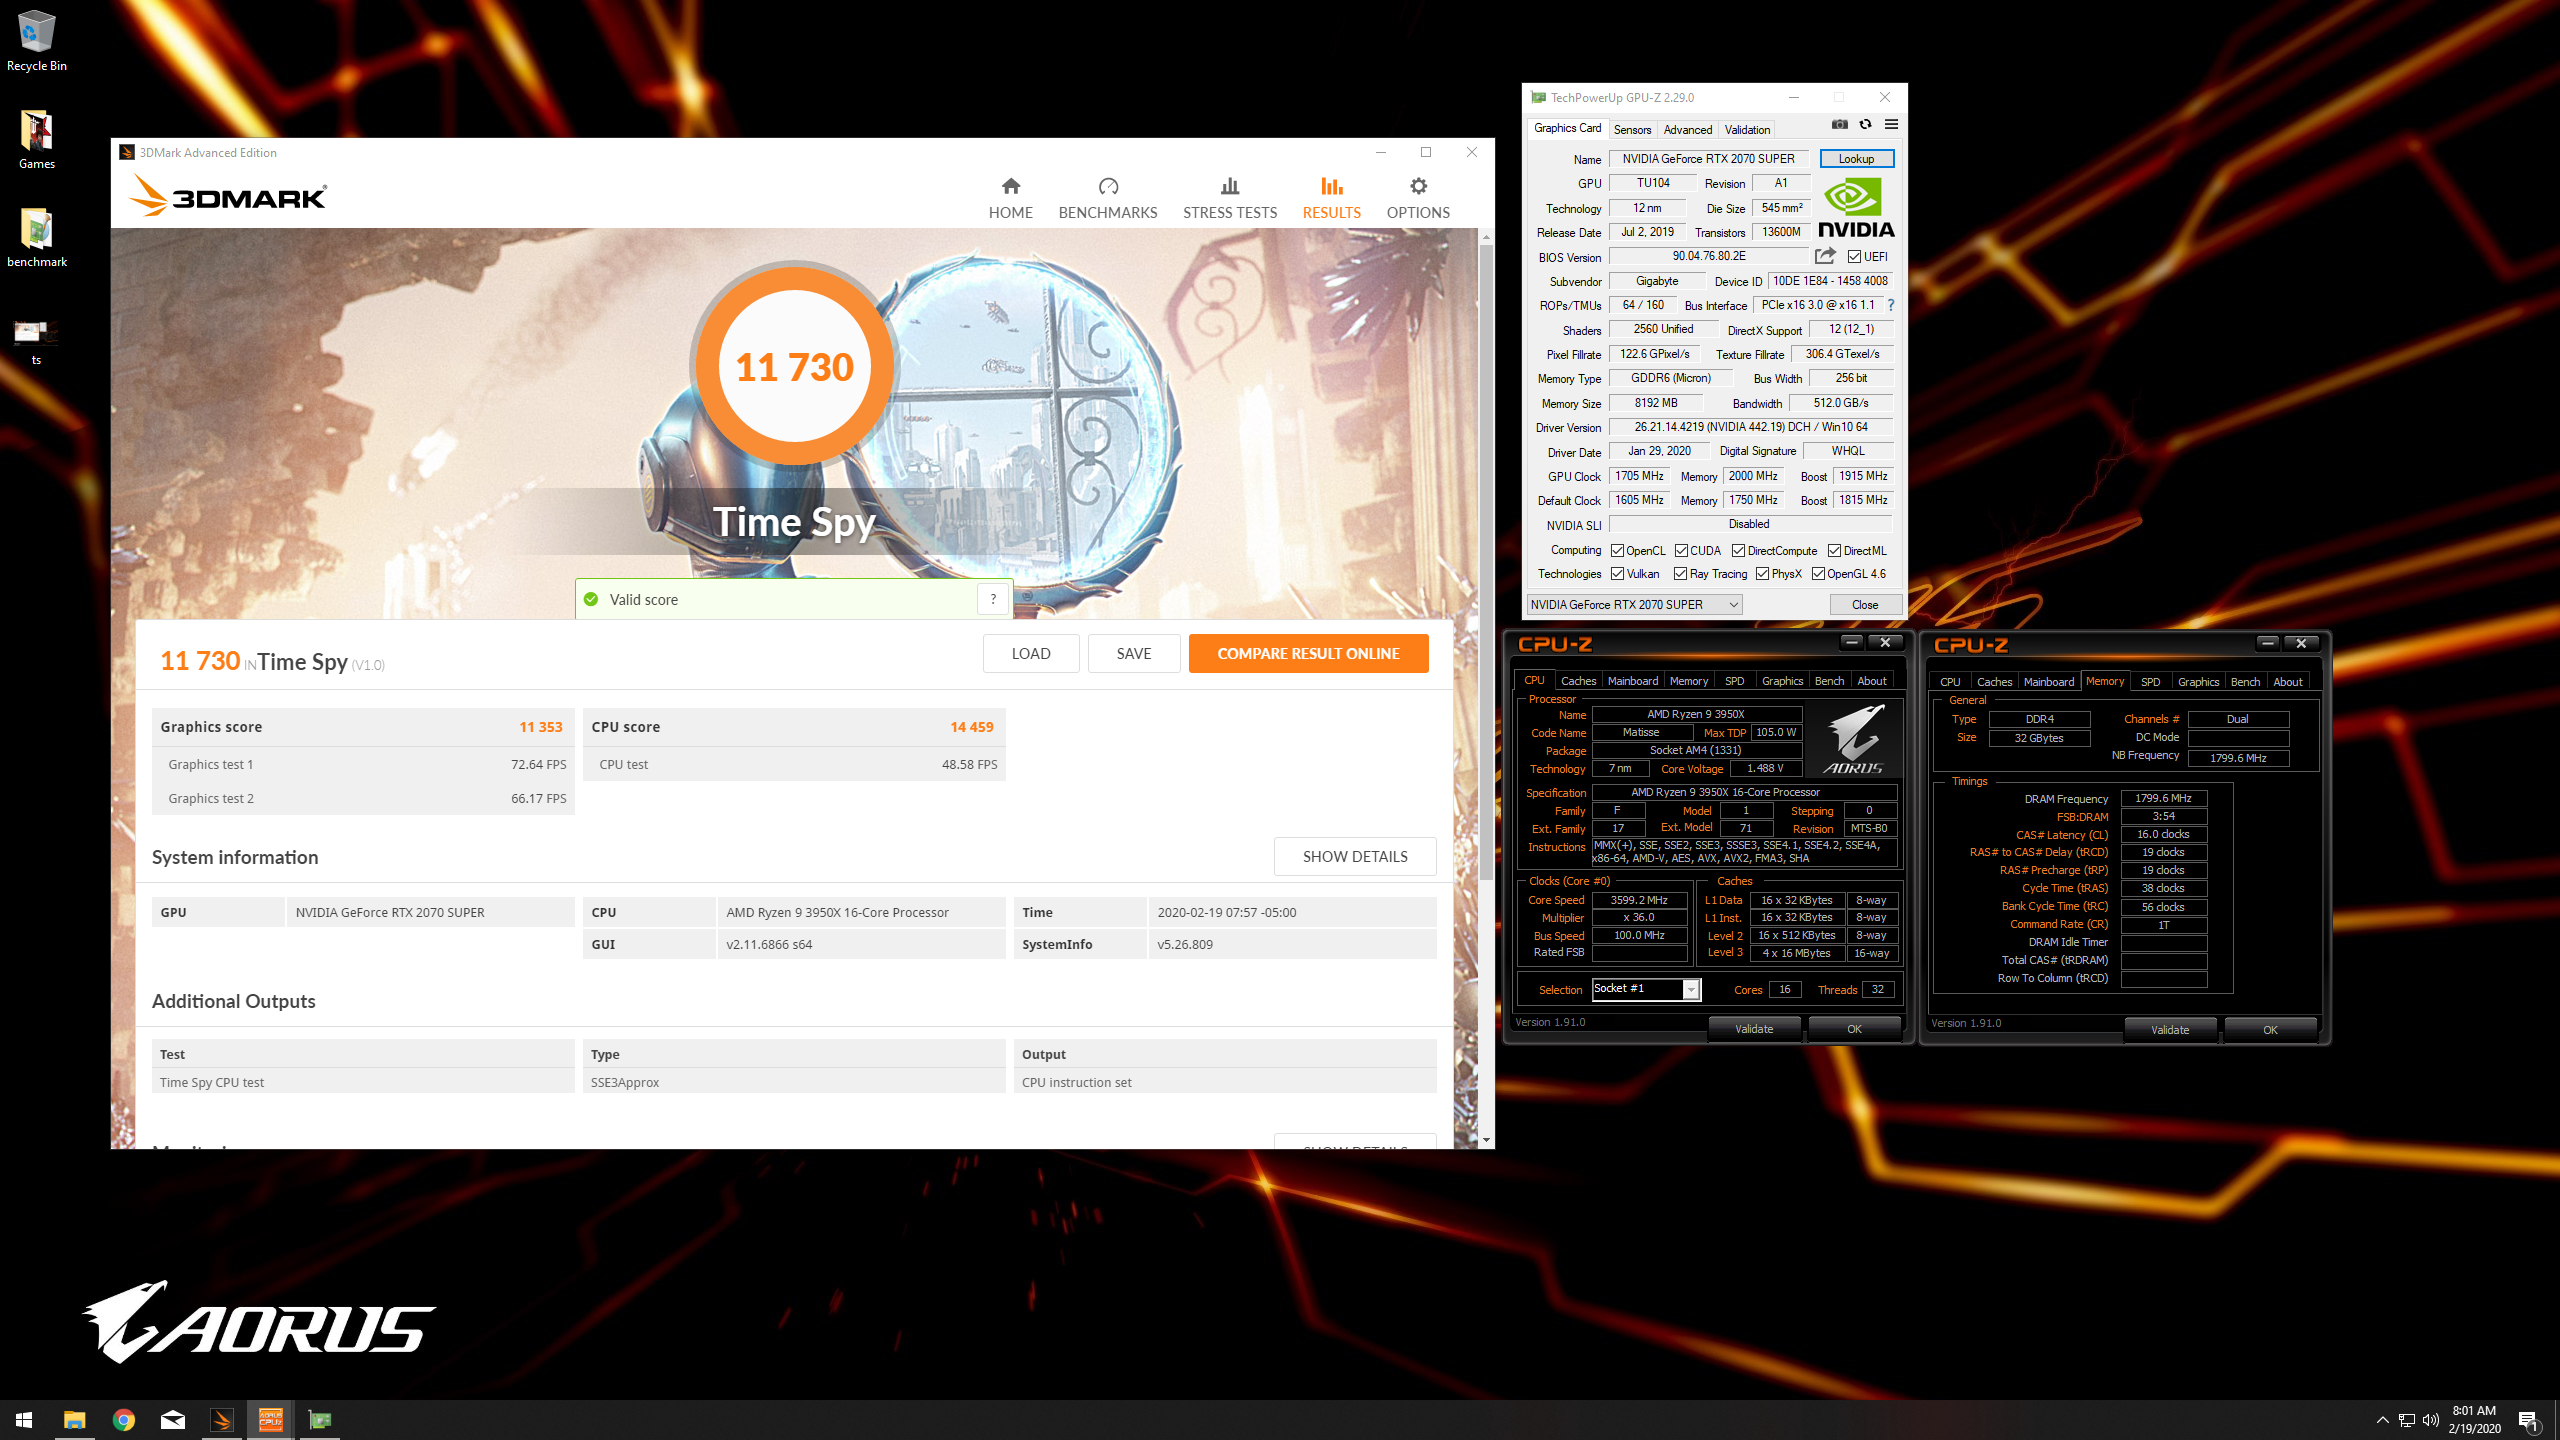The width and height of the screenshot is (2560, 1440).
Task: Open SPD tab in right CPU-Z window
Action: point(2150,682)
